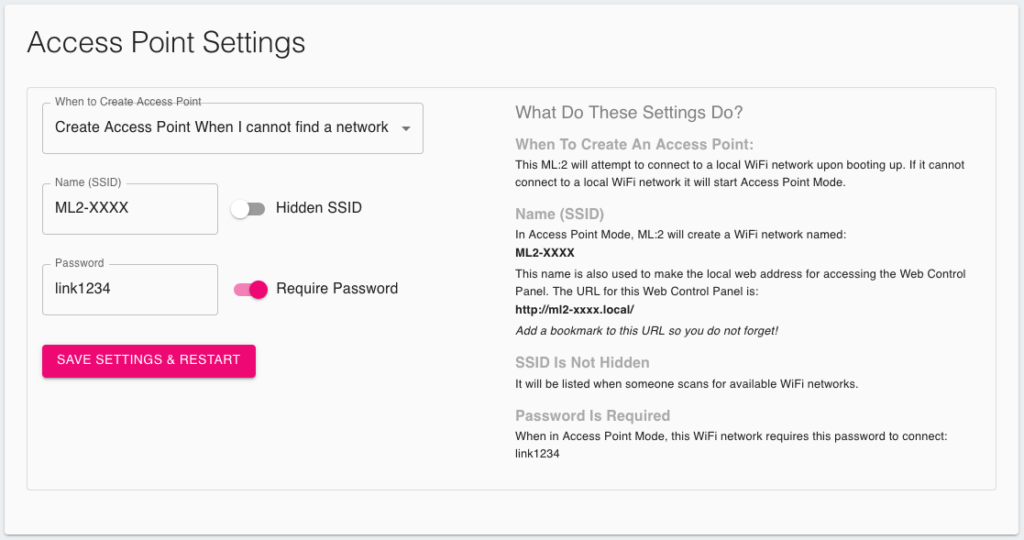1024x540 pixels.
Task: Click the What Do These Settings Do heading
Action: [629, 112]
